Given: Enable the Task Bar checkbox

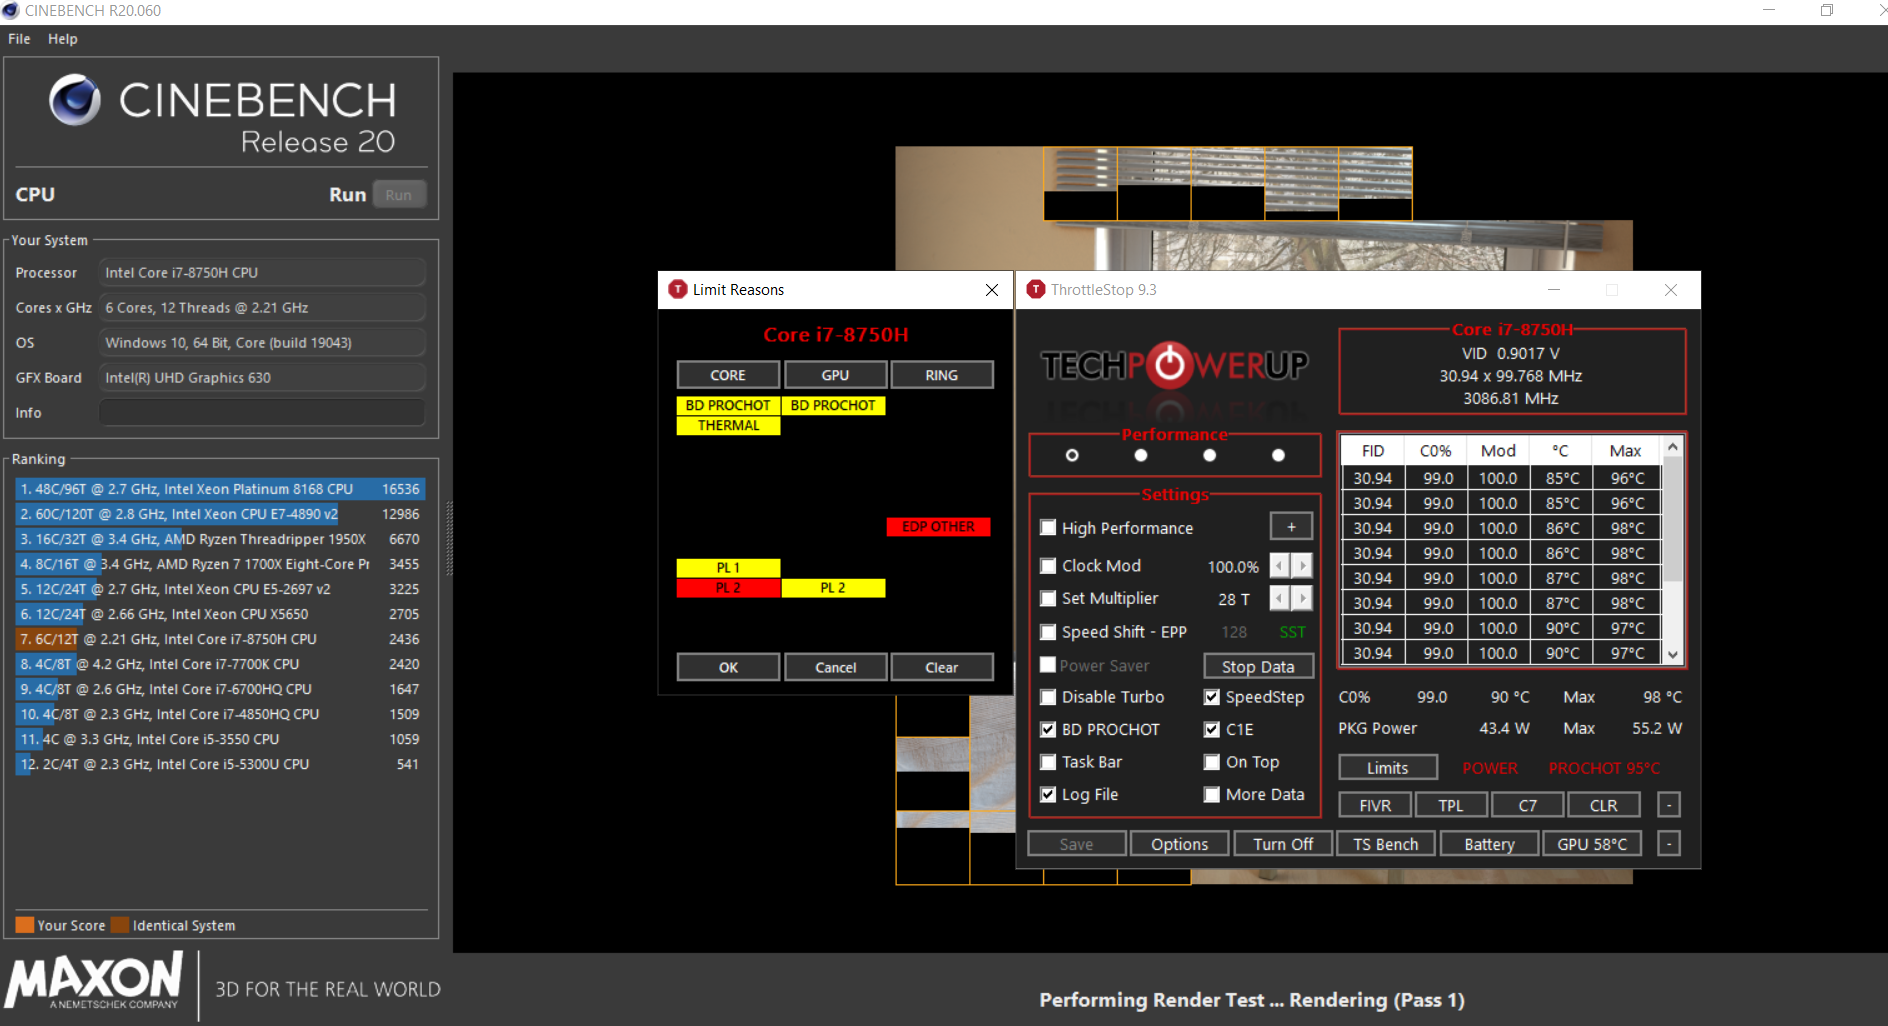Looking at the screenshot, I should [1048, 762].
